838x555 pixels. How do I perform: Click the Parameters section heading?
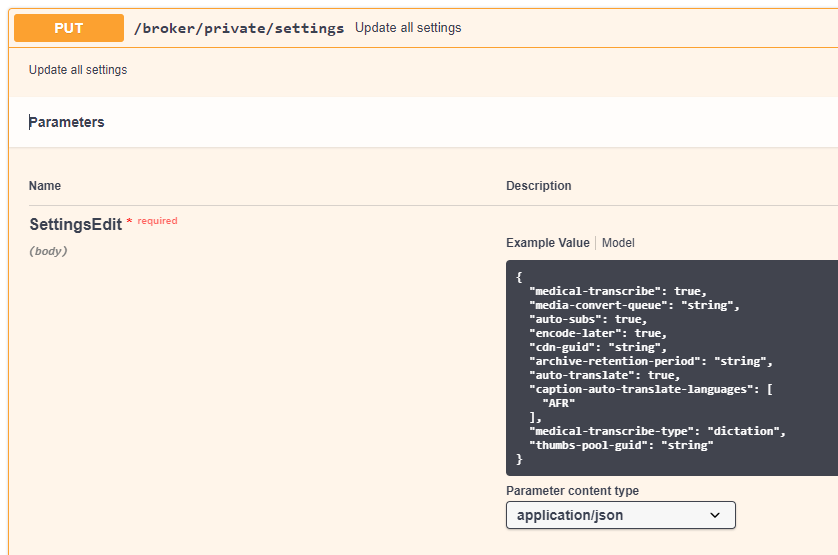click(67, 122)
